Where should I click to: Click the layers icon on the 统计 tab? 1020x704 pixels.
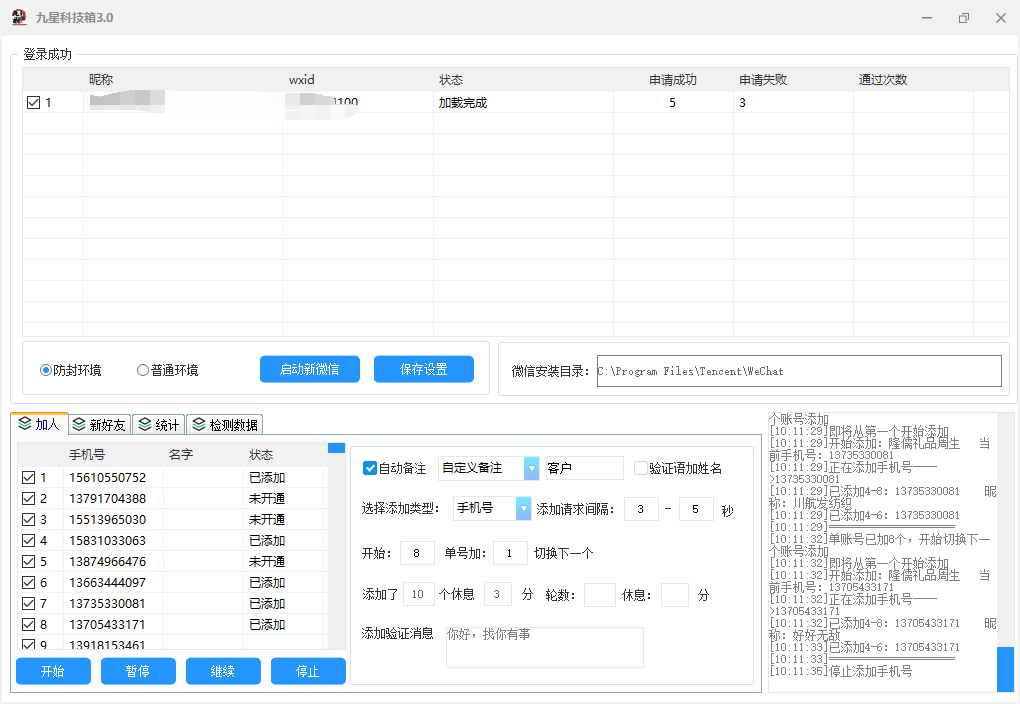145,425
